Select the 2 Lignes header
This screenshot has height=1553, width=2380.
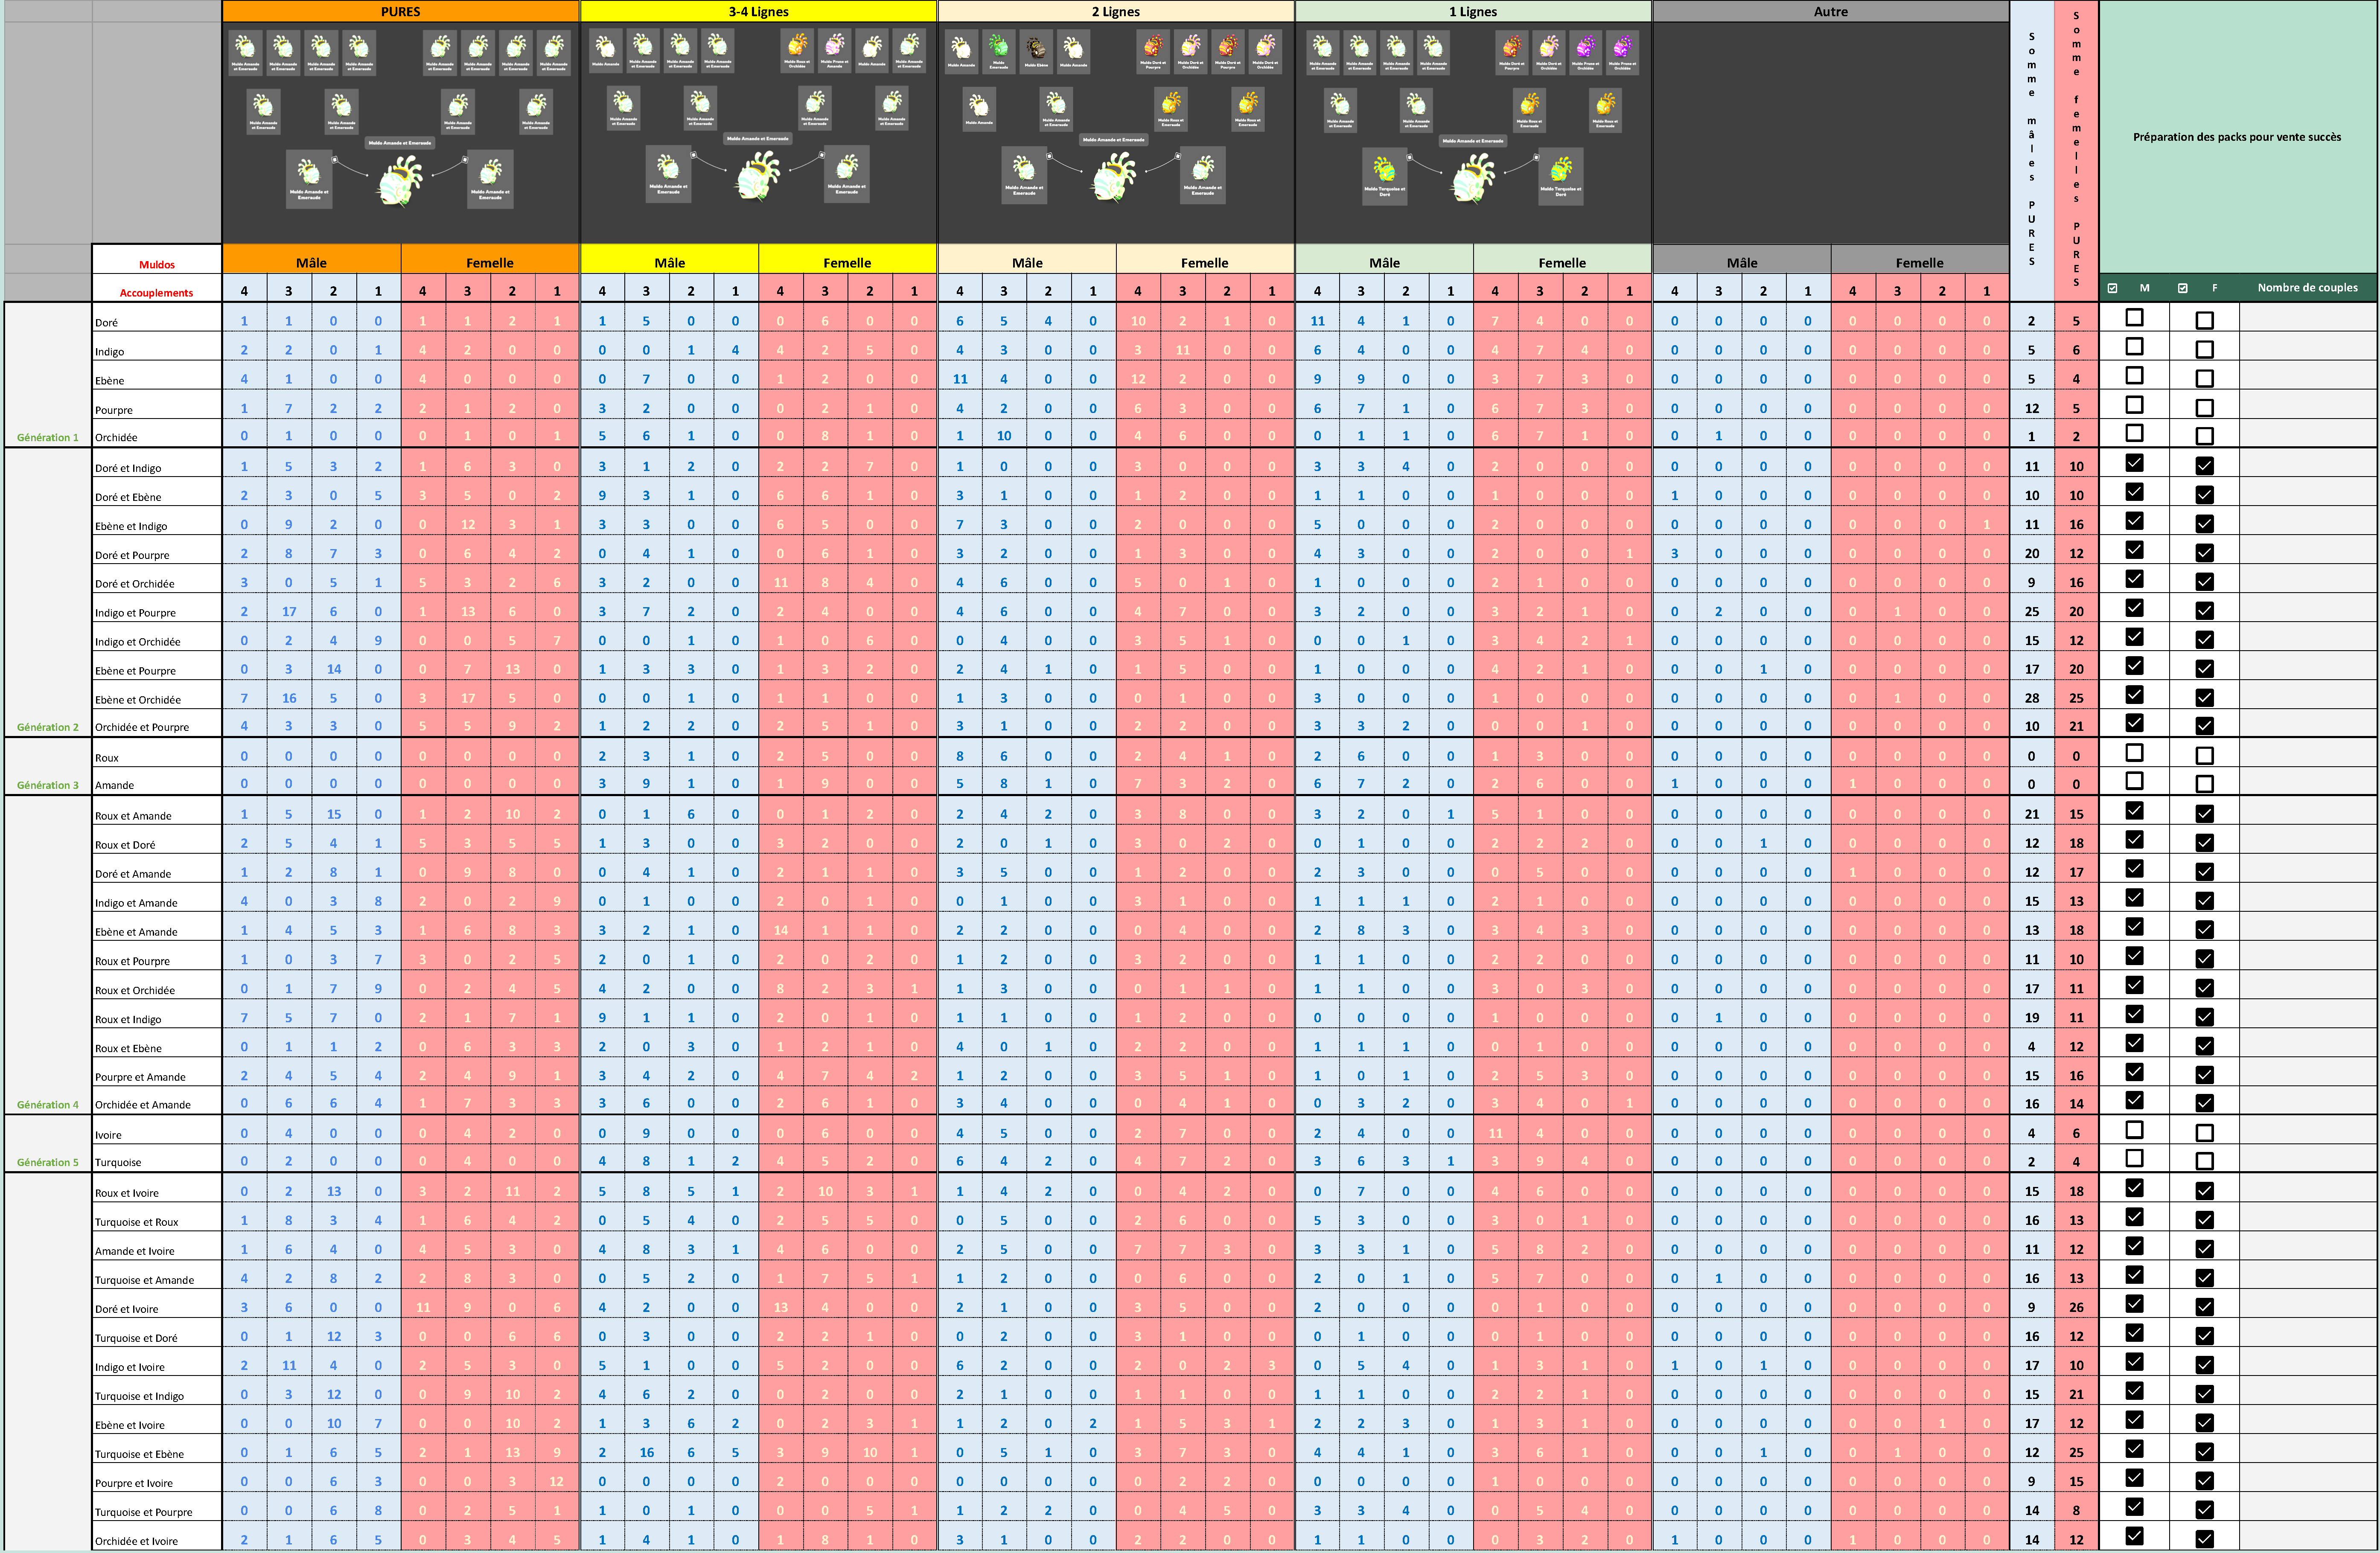point(1116,11)
